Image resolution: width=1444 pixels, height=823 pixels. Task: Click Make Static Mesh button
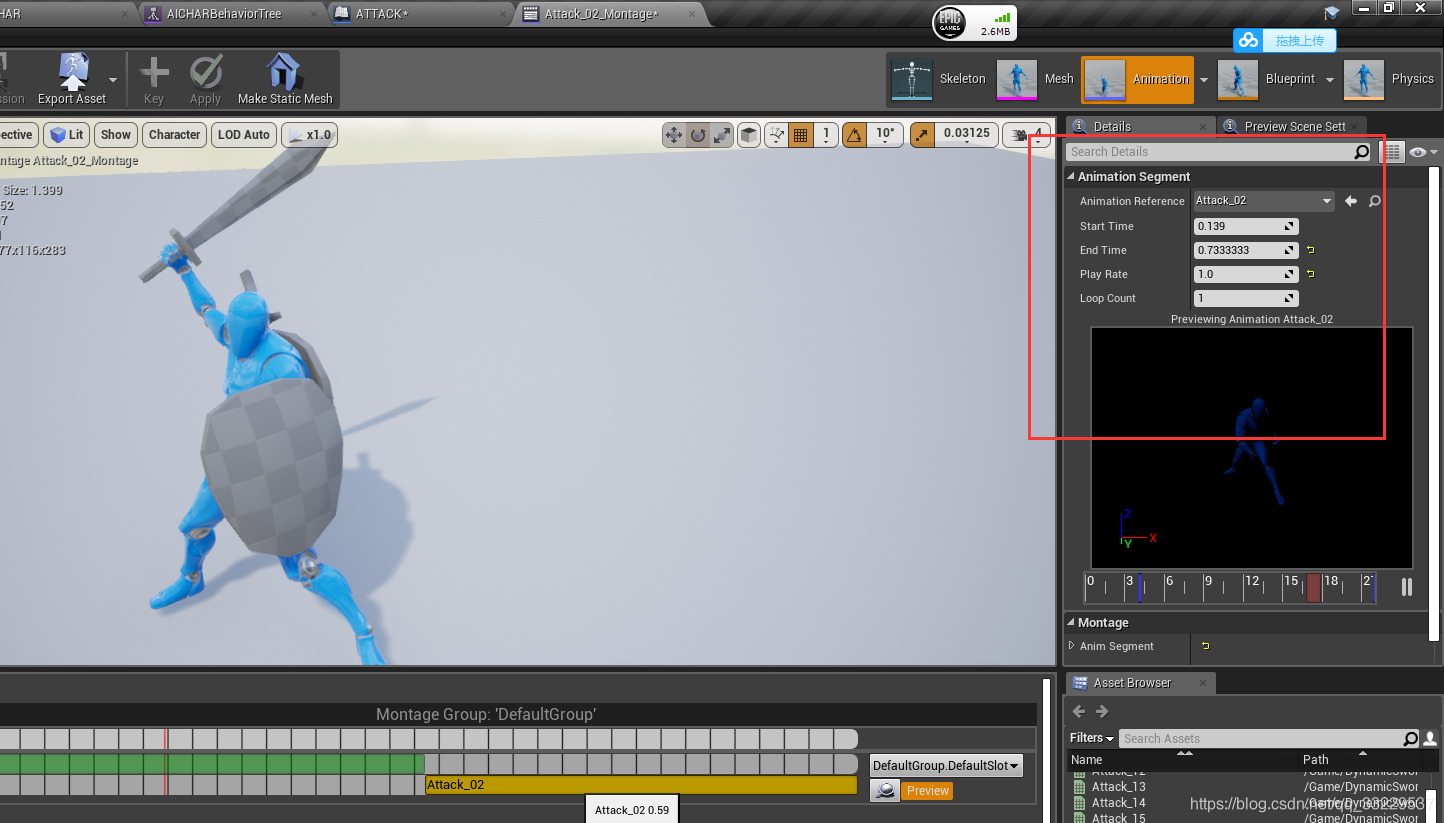click(x=285, y=80)
